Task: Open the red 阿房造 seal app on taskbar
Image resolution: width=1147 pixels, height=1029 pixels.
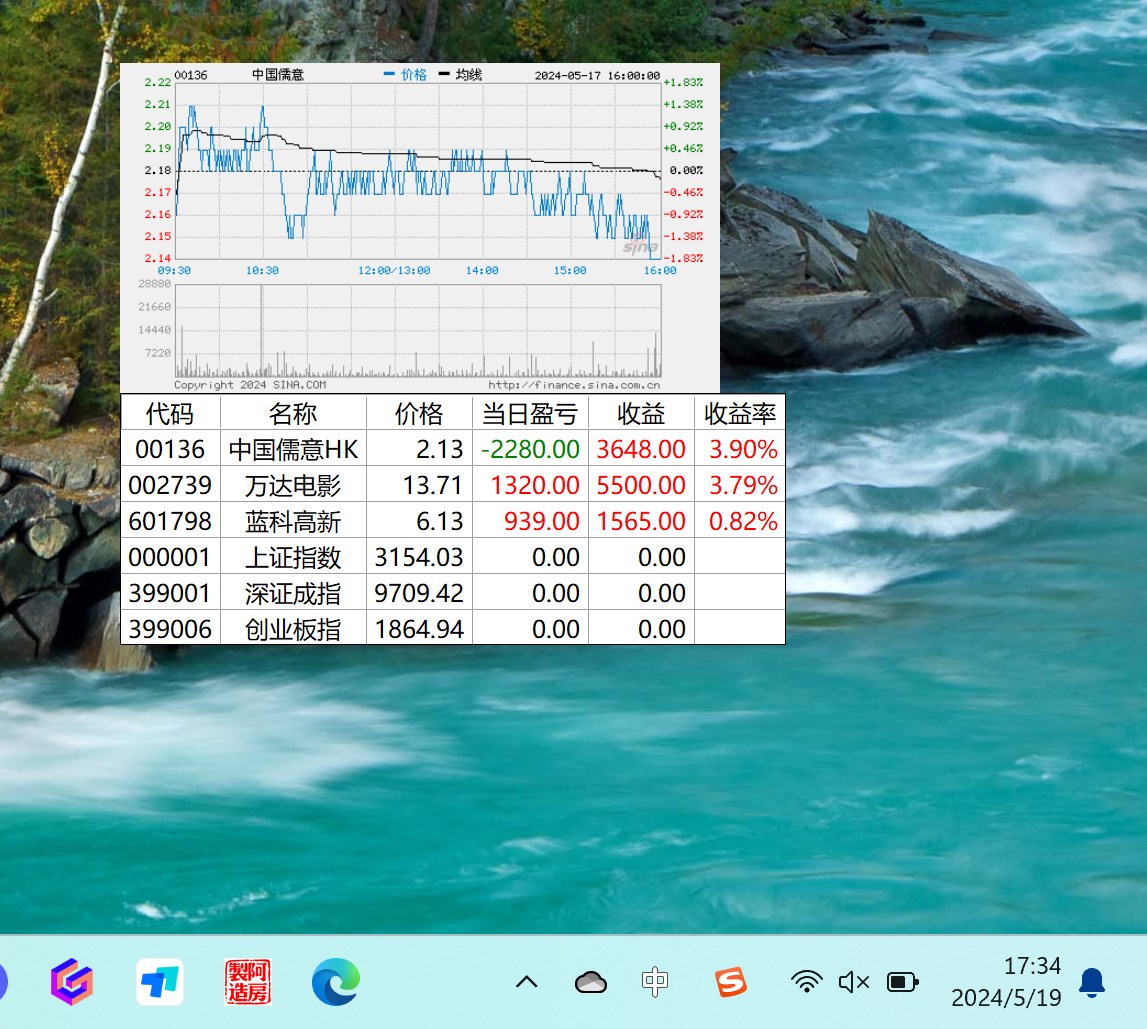Action: coord(247,982)
